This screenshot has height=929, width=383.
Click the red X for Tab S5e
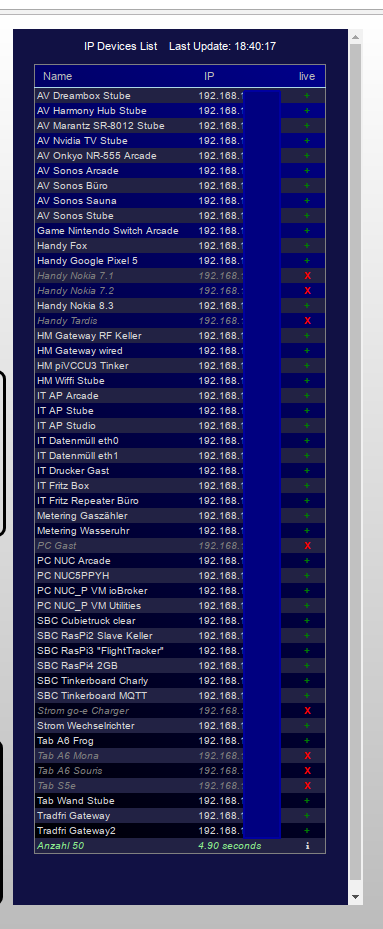click(307, 786)
